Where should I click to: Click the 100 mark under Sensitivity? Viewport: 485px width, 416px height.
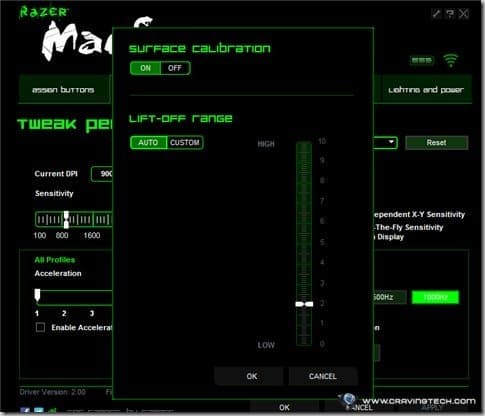[40, 235]
